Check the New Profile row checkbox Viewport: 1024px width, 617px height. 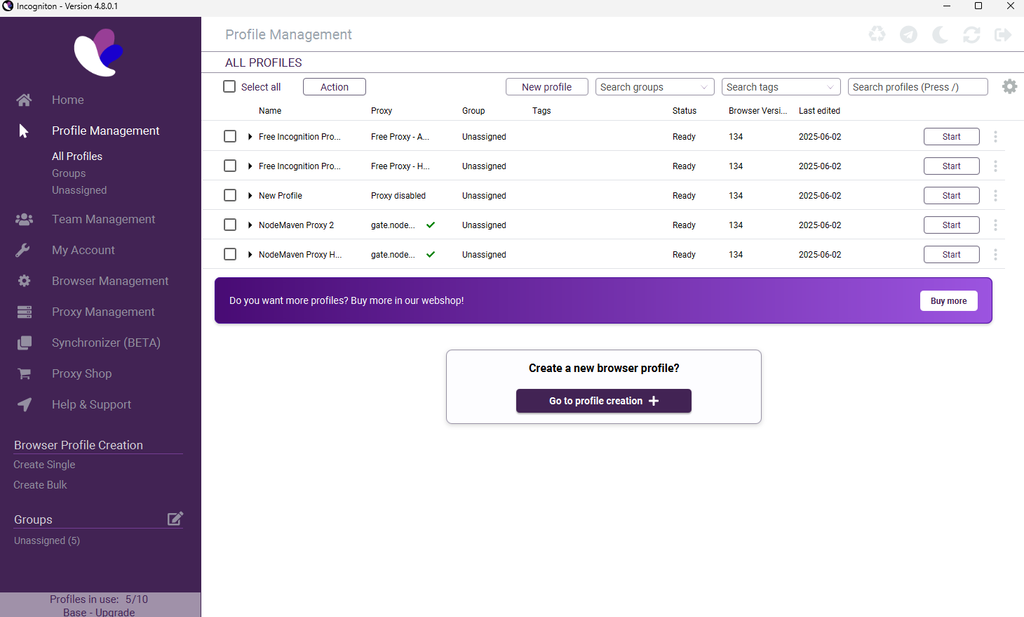click(x=229, y=195)
